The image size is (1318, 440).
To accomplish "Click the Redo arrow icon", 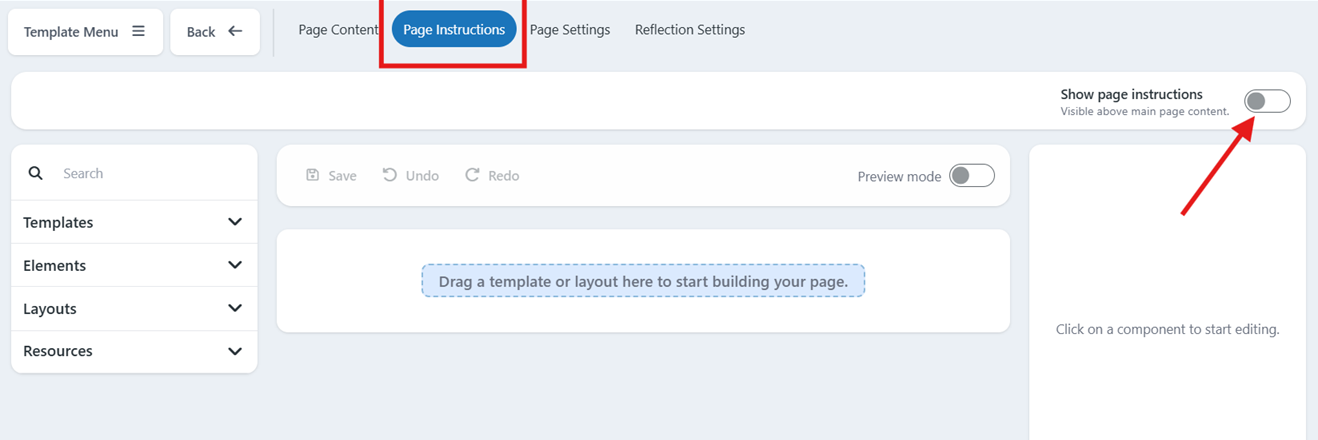I will click(472, 175).
